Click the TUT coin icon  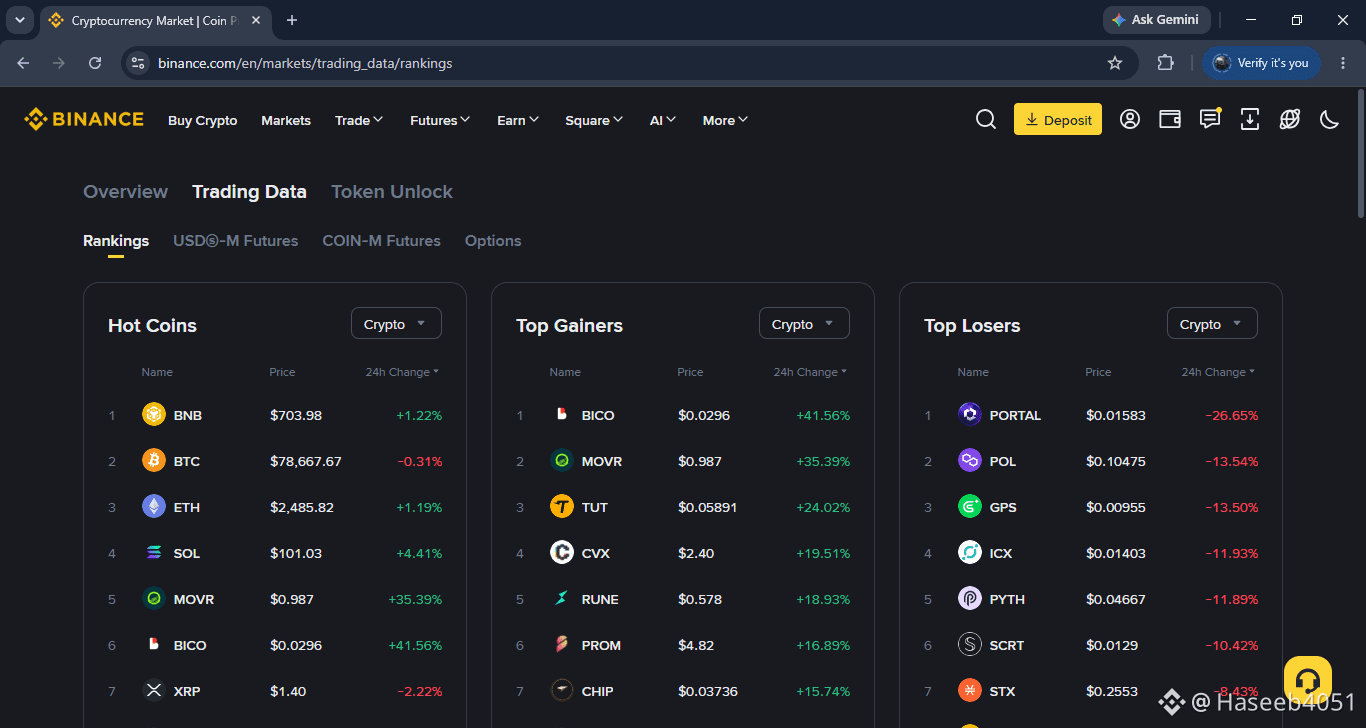(562, 507)
